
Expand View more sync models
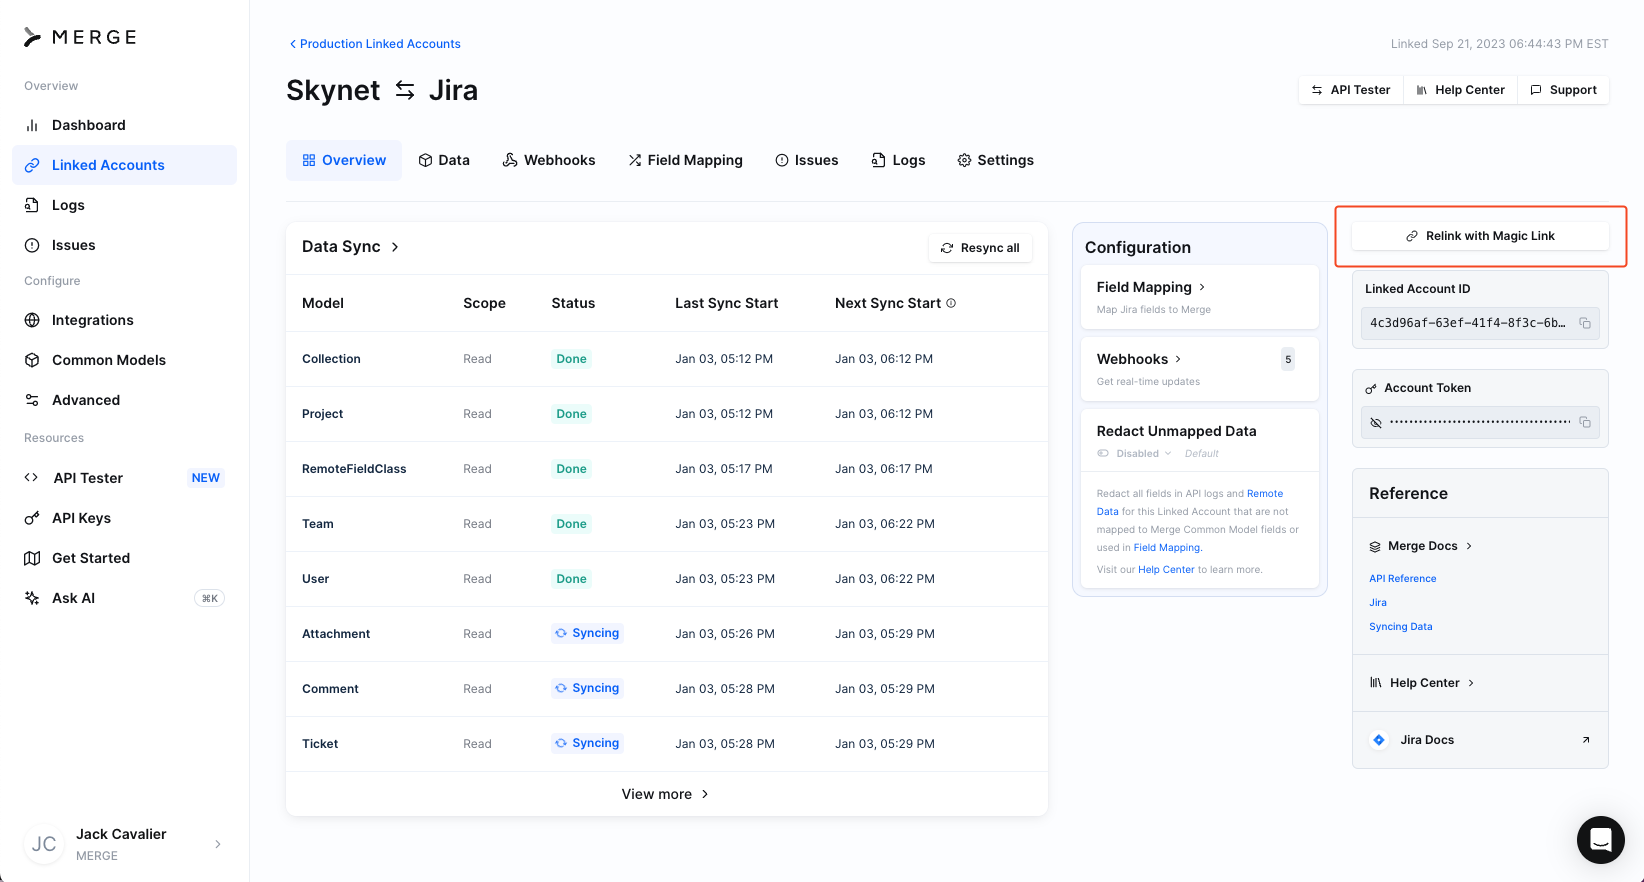tap(665, 794)
